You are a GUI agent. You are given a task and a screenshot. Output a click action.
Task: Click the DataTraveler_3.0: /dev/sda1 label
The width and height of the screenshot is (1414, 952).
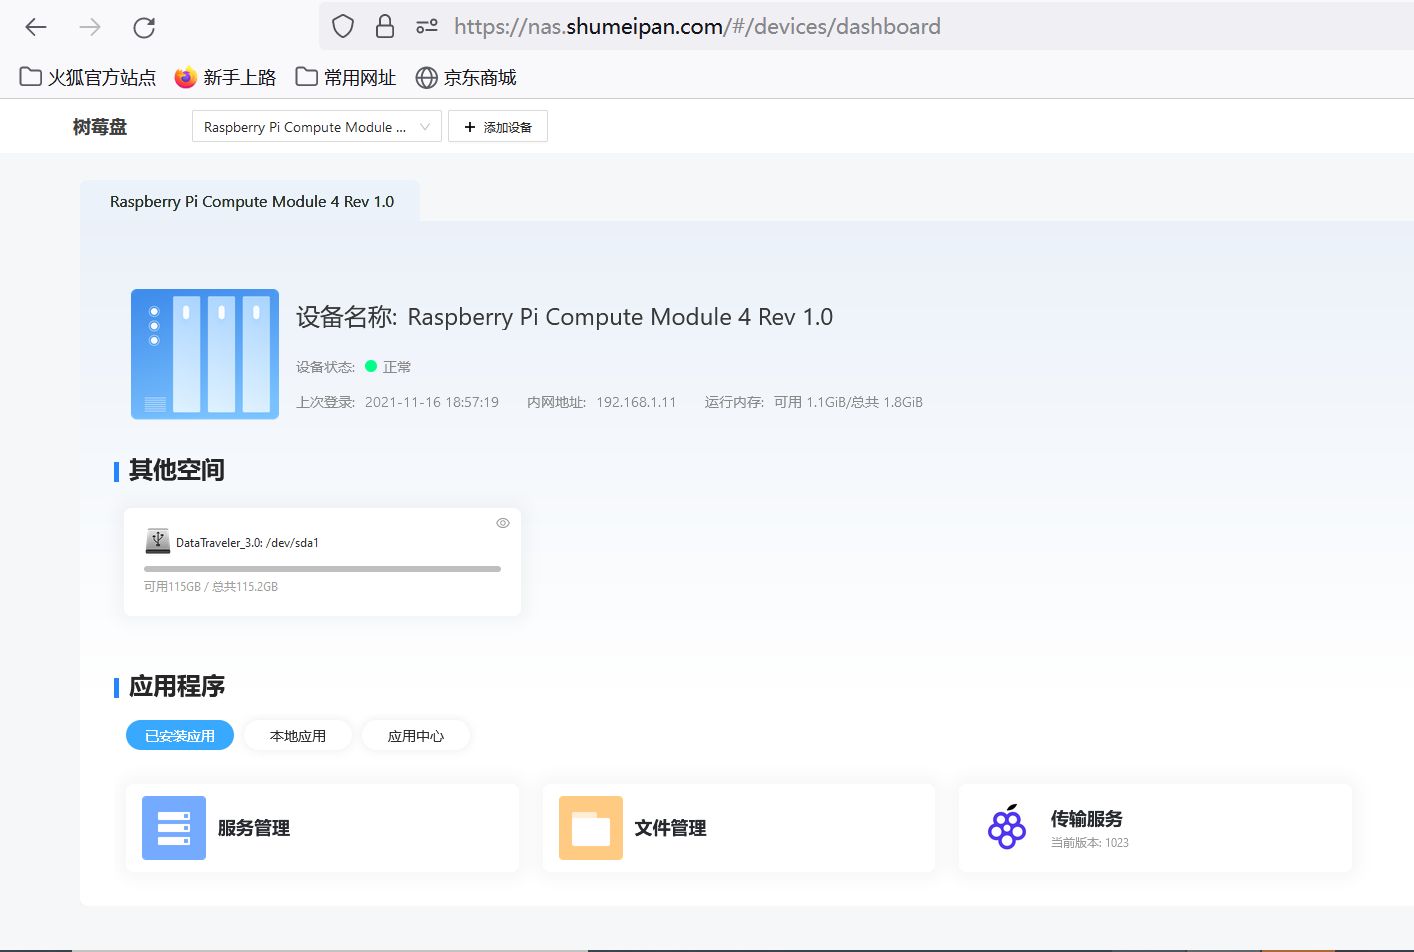pyautogui.click(x=247, y=543)
